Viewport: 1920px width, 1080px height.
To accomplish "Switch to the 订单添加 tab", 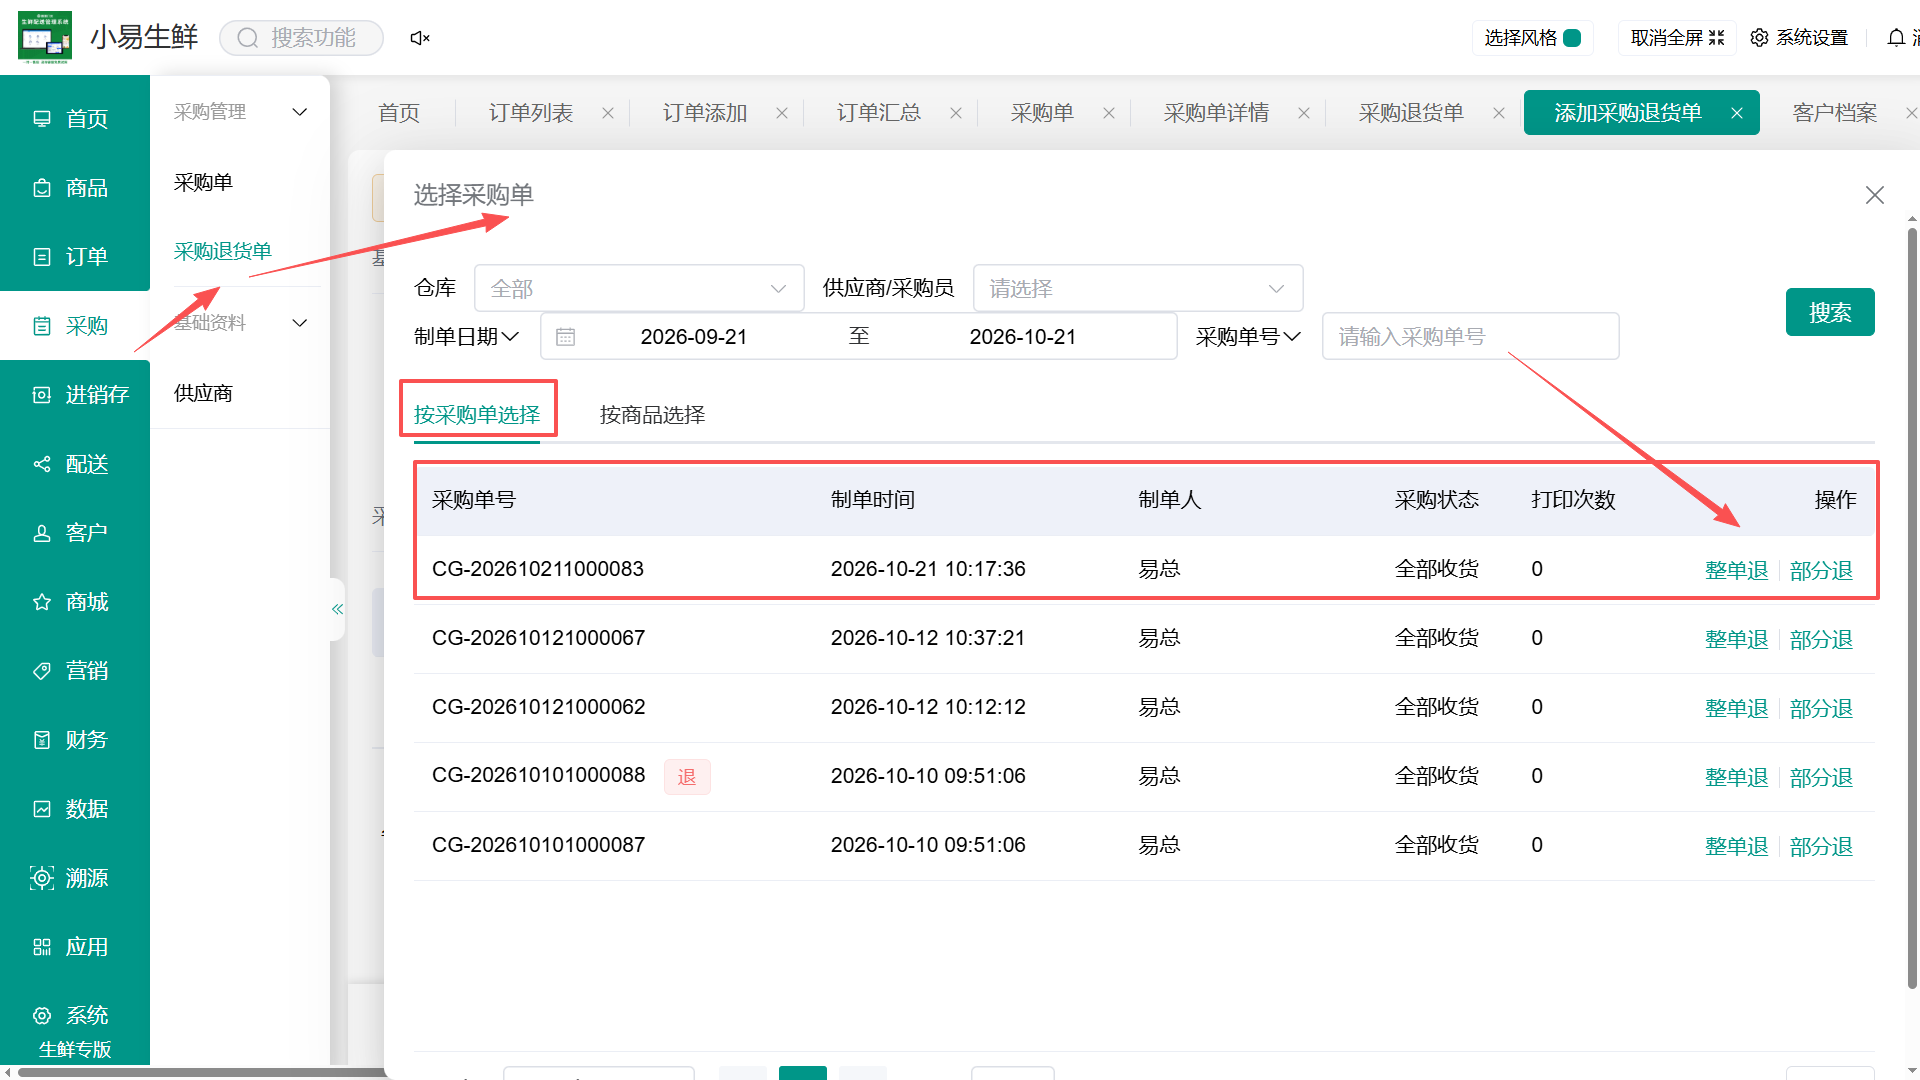I will (705, 113).
